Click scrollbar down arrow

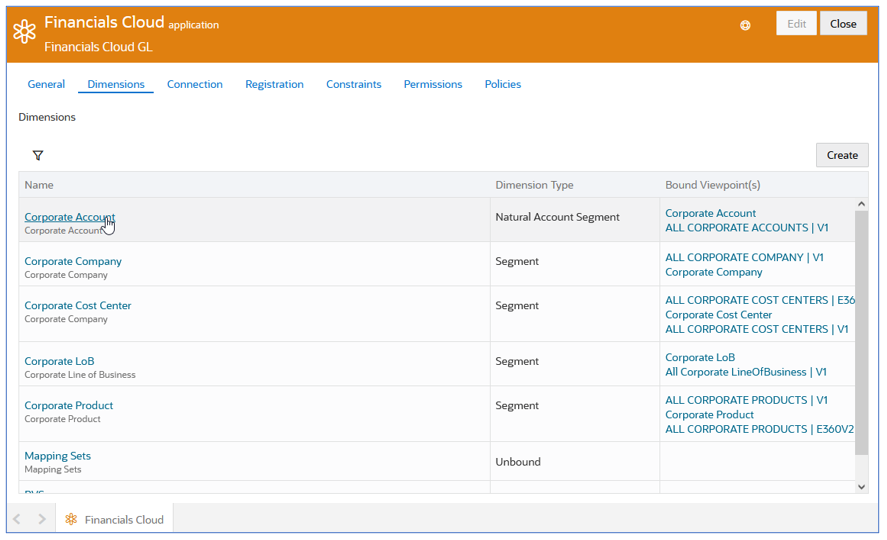[x=861, y=487]
